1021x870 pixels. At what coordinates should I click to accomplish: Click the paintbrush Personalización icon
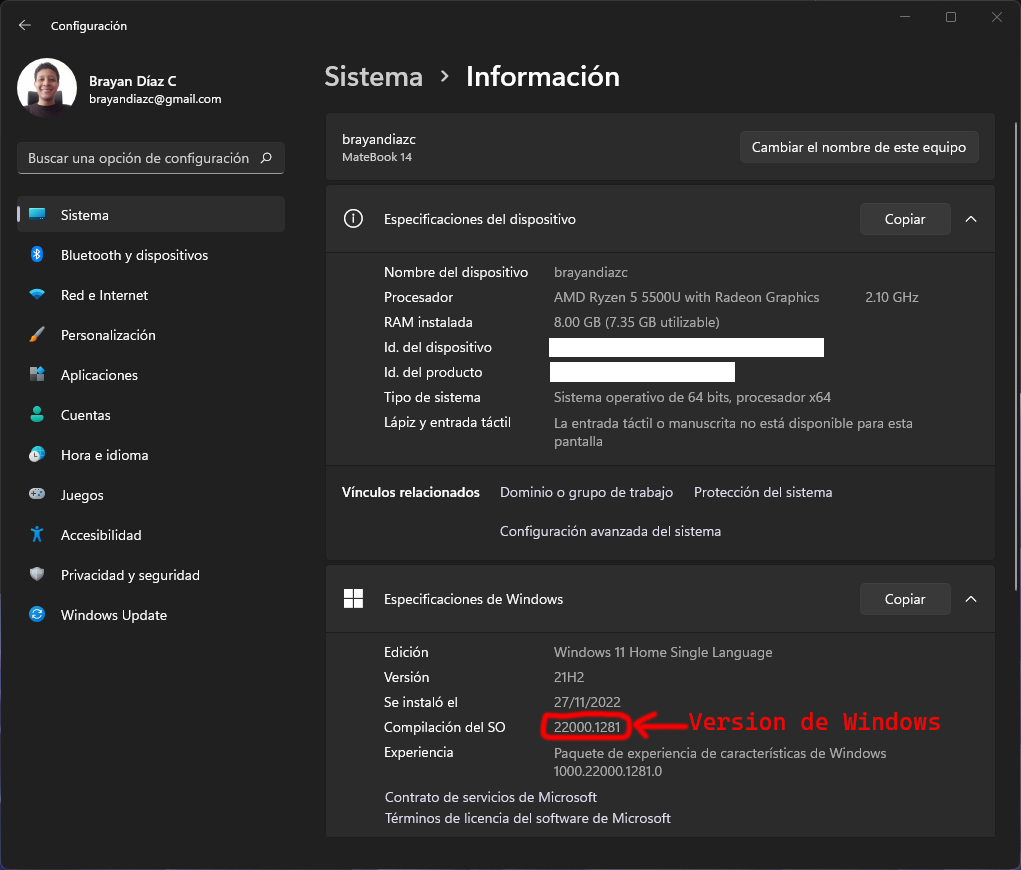tap(37, 335)
